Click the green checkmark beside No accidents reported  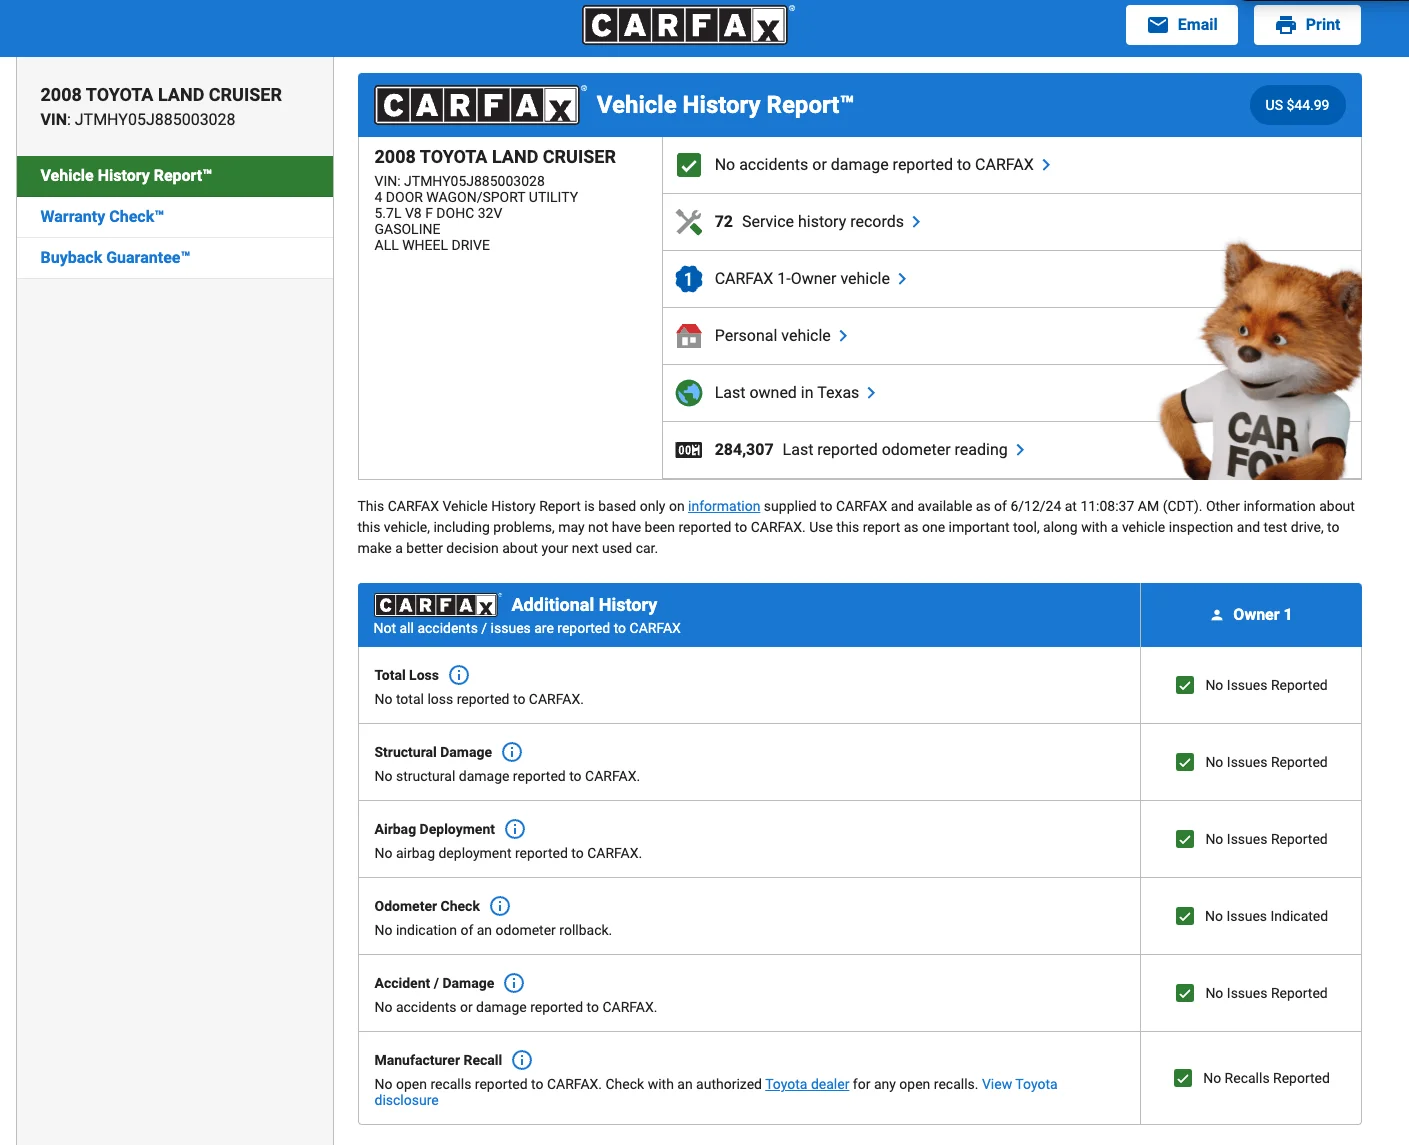[689, 165]
